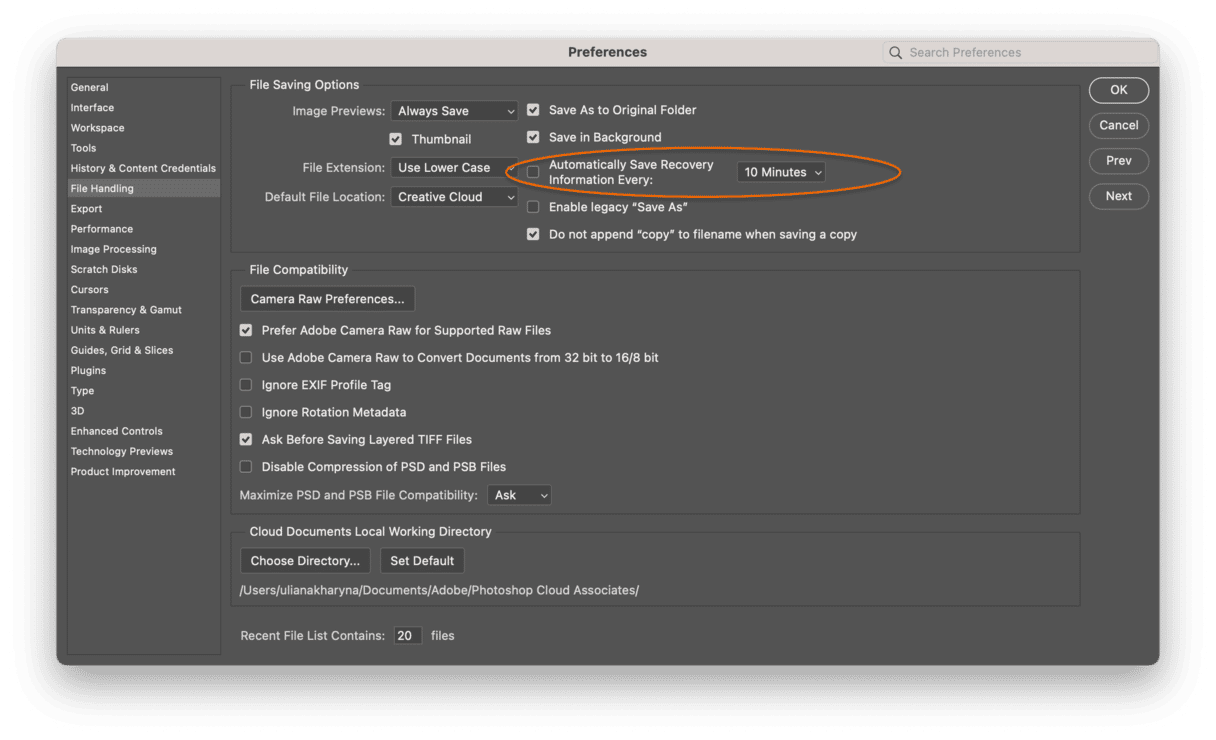Check Disable Compression of PSD and PSB Files
The image size is (1216, 740).
click(x=246, y=467)
